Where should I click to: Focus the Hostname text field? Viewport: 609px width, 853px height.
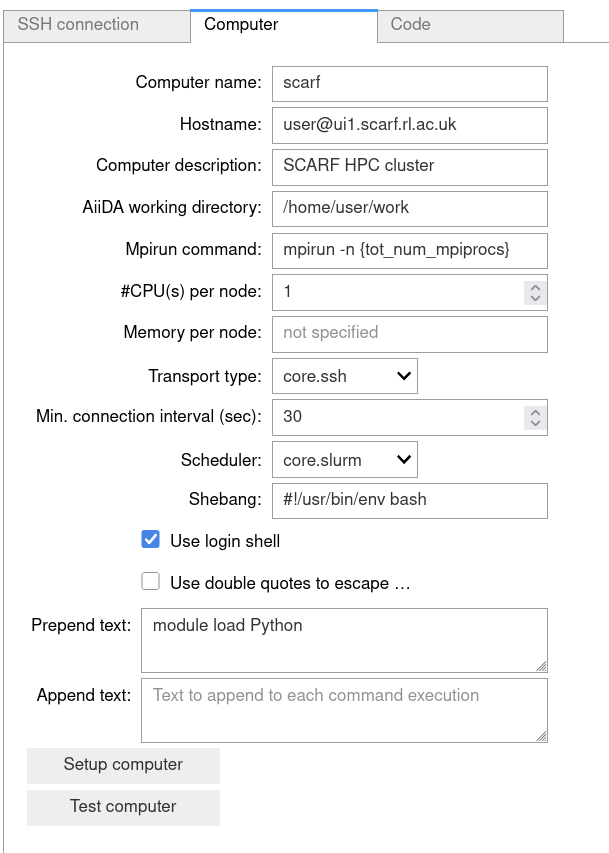click(x=409, y=125)
